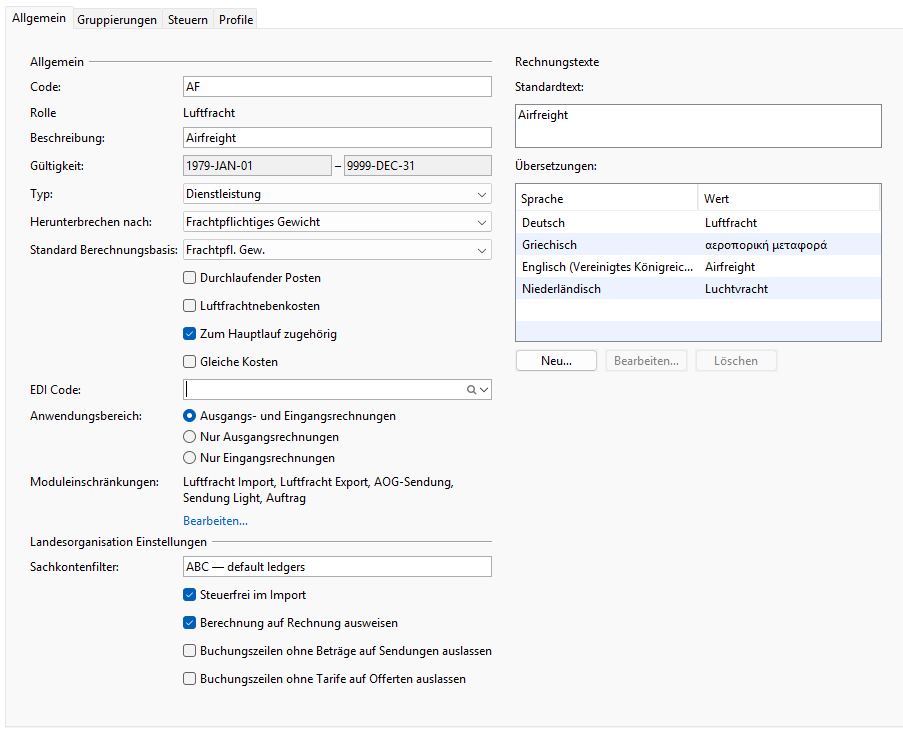
Task: Click the Sachkontenfilter input field
Action: pyautogui.click(x=337, y=567)
